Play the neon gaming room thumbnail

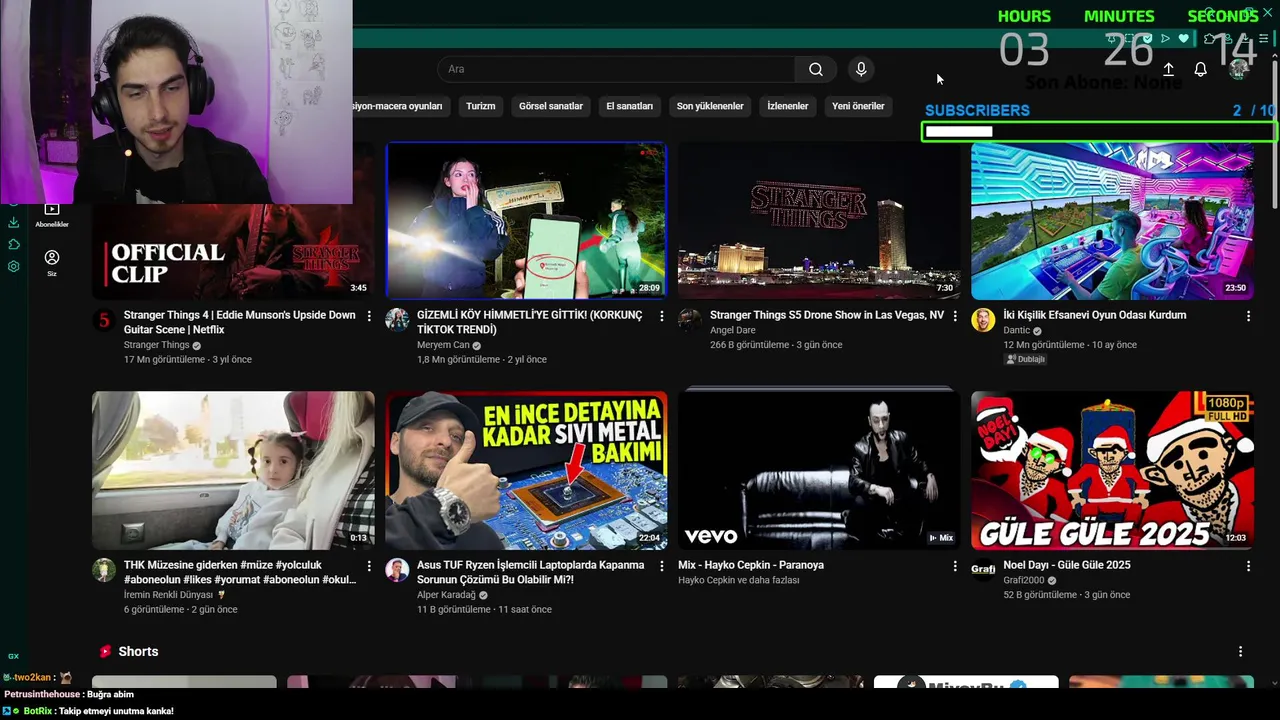click(x=1112, y=220)
